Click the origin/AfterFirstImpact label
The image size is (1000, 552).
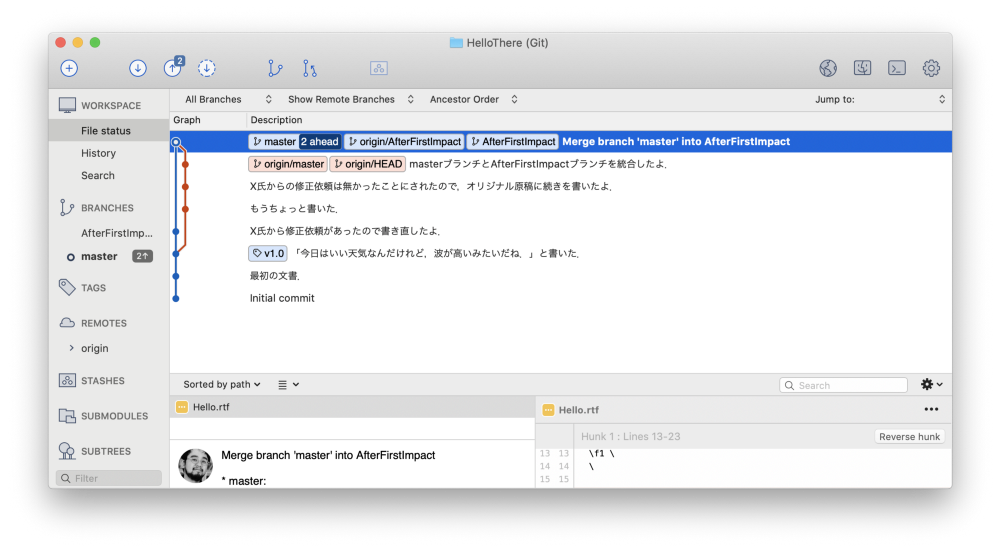[x=404, y=142]
